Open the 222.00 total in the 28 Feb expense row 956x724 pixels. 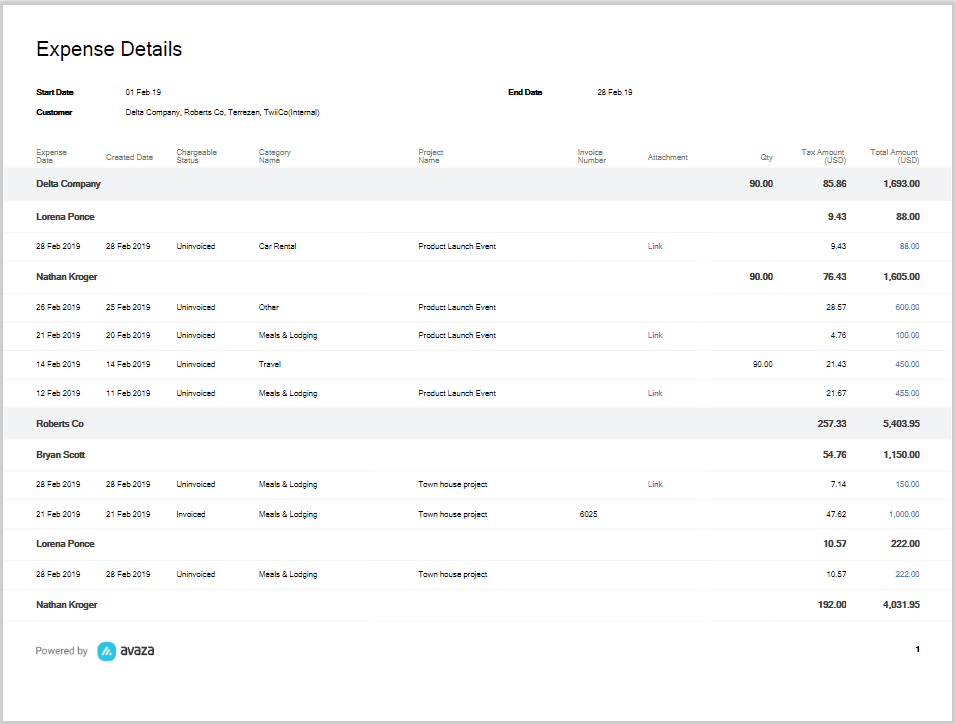907,575
